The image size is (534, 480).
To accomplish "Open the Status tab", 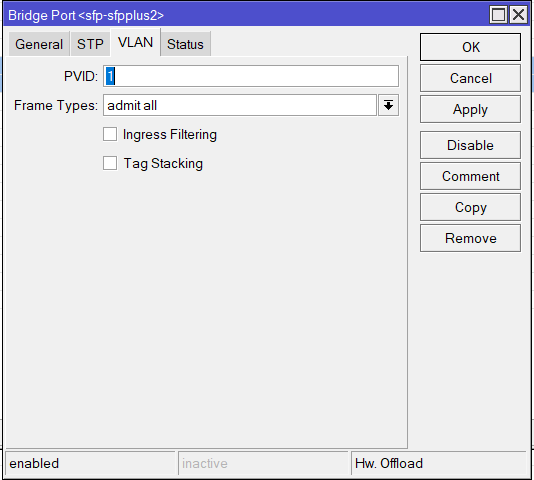I will click(185, 44).
